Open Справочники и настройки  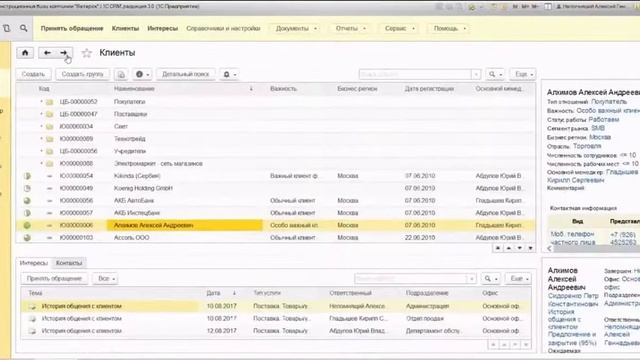click(223, 28)
